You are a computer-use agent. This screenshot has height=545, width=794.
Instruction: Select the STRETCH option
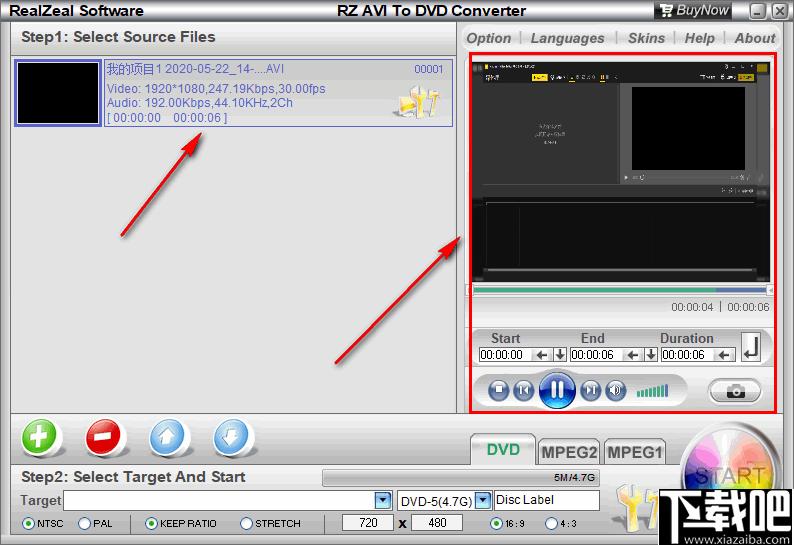pos(246,523)
